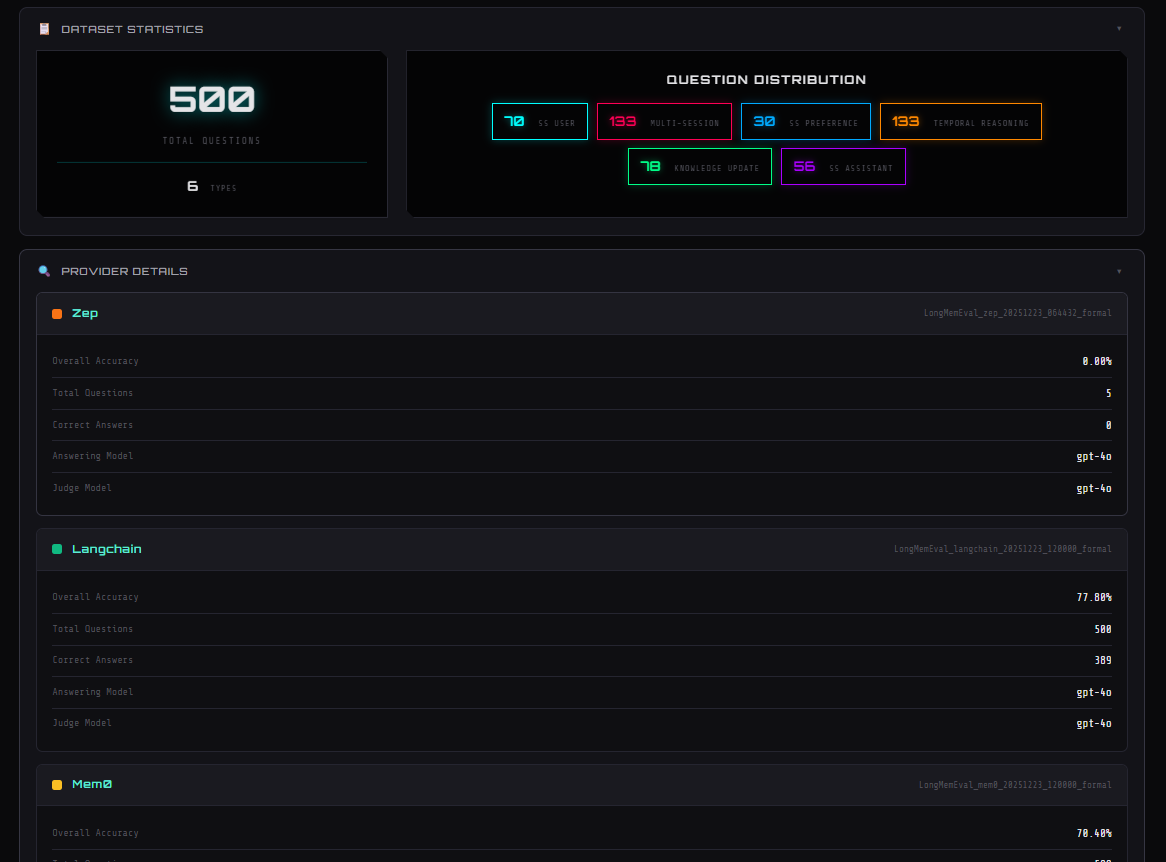
Task: Click the Zep provider name
Action: pyautogui.click(x=85, y=313)
